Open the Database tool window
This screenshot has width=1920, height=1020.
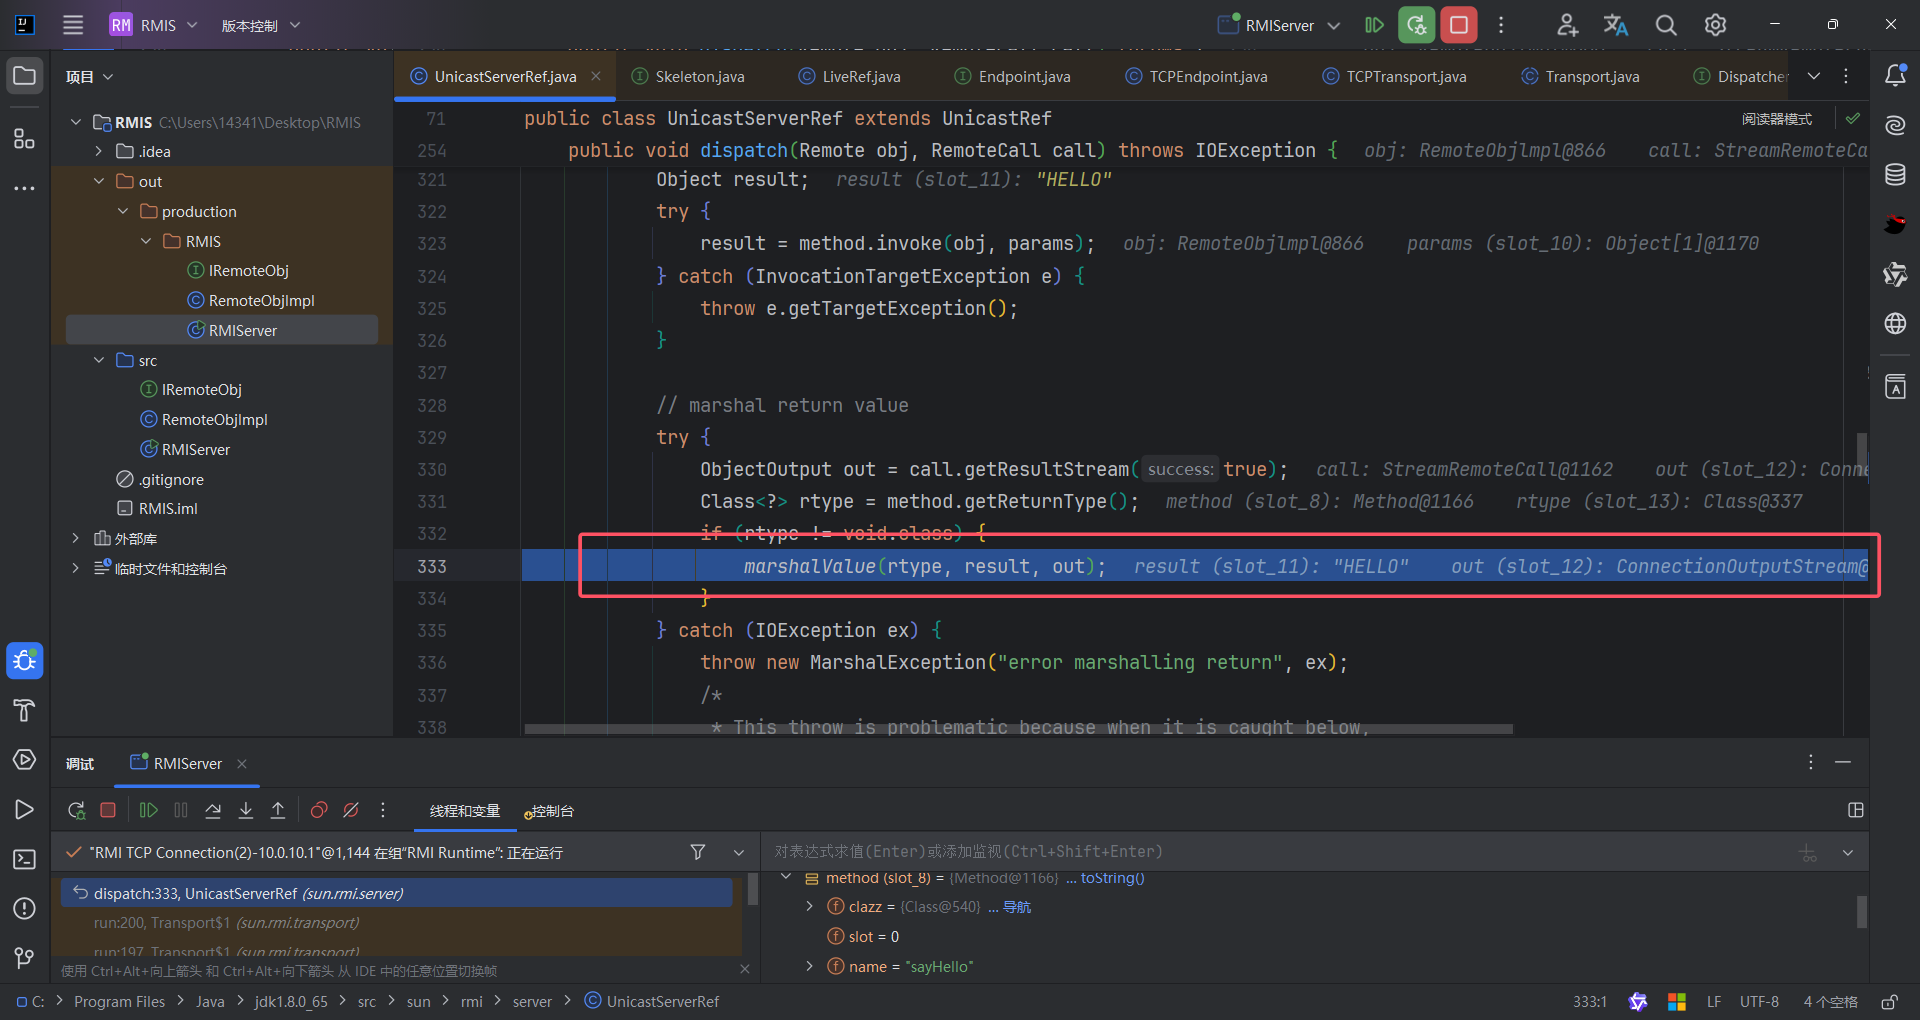click(1895, 175)
